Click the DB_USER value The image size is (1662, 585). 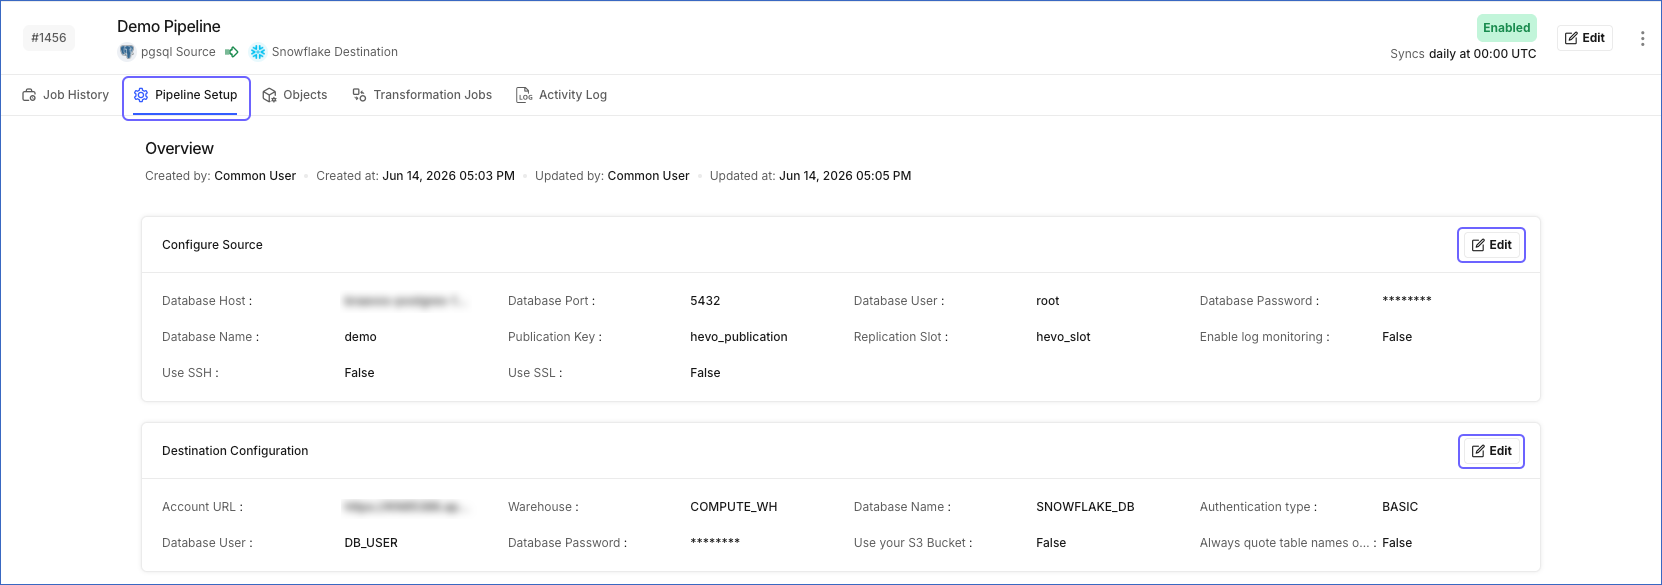tap(371, 543)
